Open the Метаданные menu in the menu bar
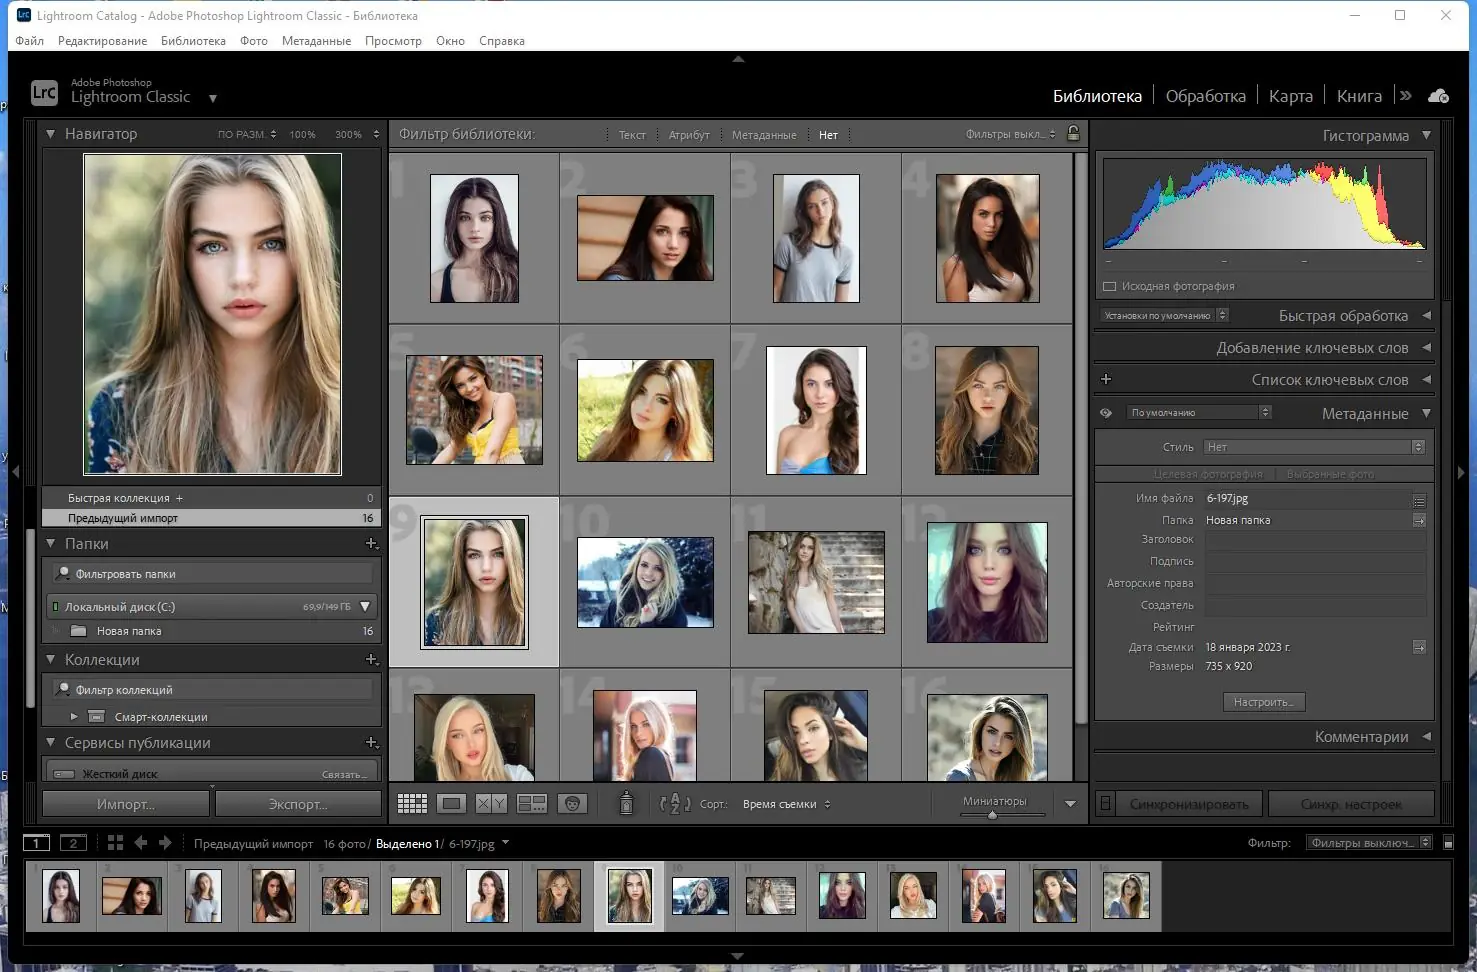Image resolution: width=1477 pixels, height=972 pixels. [x=316, y=41]
